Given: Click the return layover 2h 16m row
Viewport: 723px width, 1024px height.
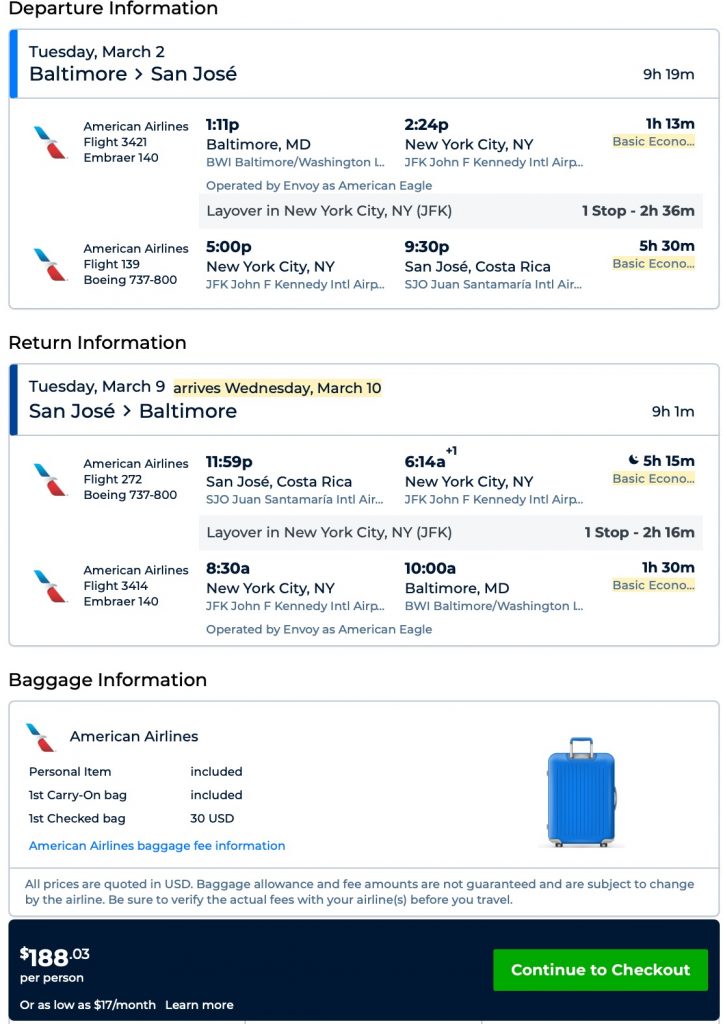Looking at the screenshot, I should coord(450,533).
